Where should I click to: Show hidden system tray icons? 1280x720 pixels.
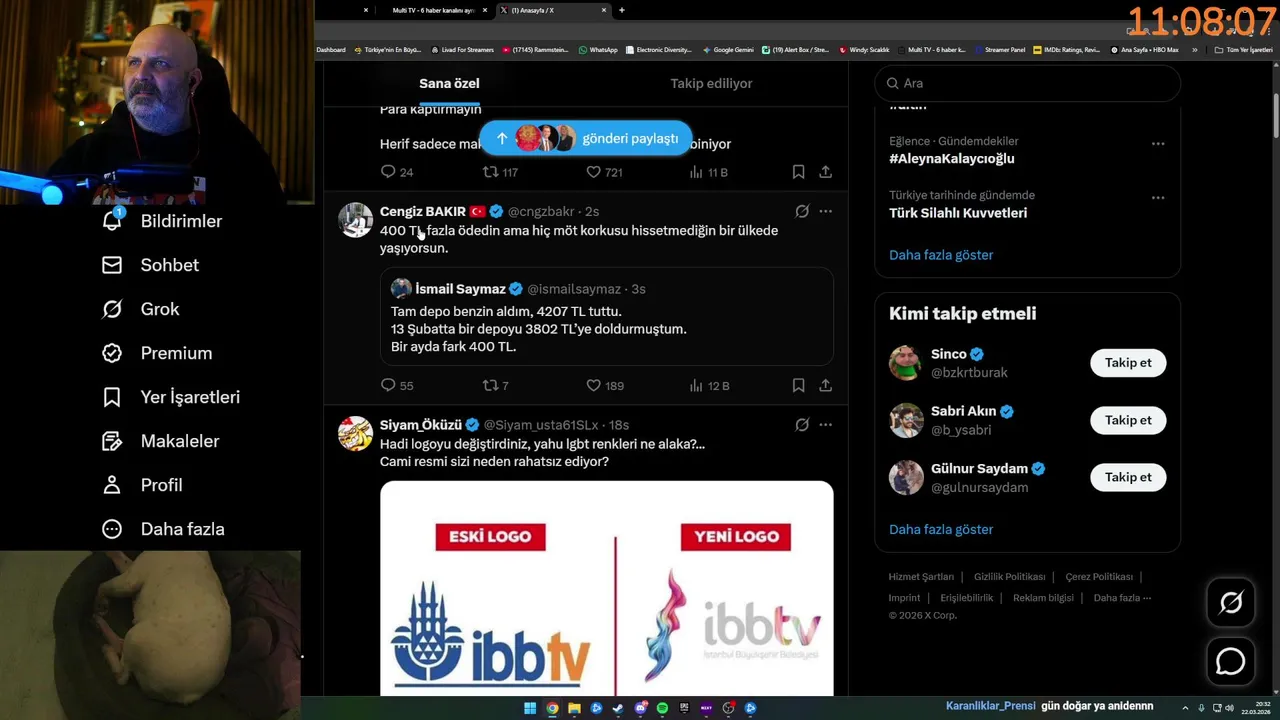click(x=1186, y=708)
